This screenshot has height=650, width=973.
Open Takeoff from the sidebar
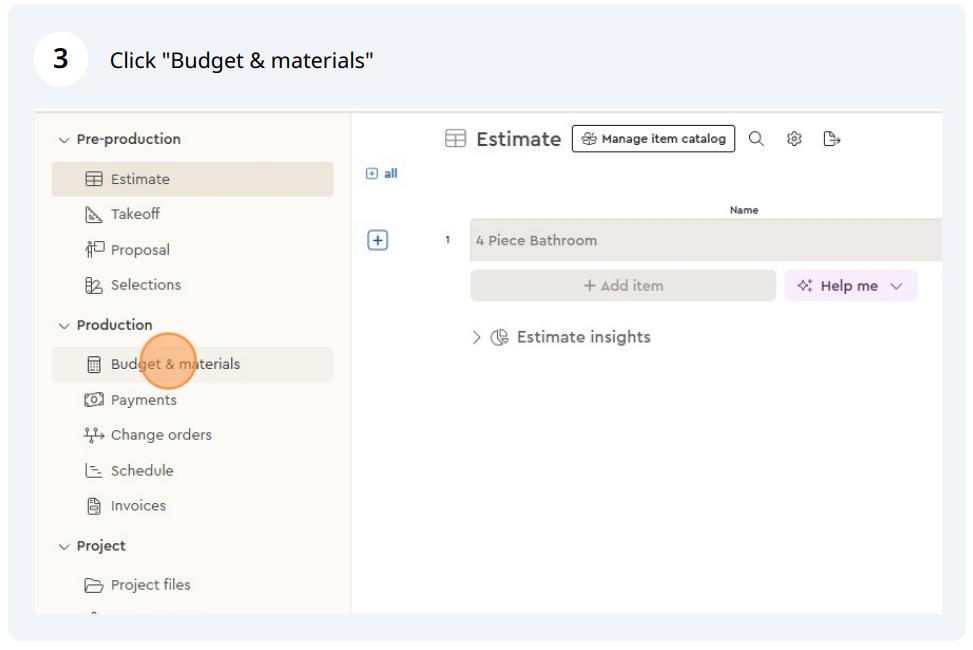[135, 214]
